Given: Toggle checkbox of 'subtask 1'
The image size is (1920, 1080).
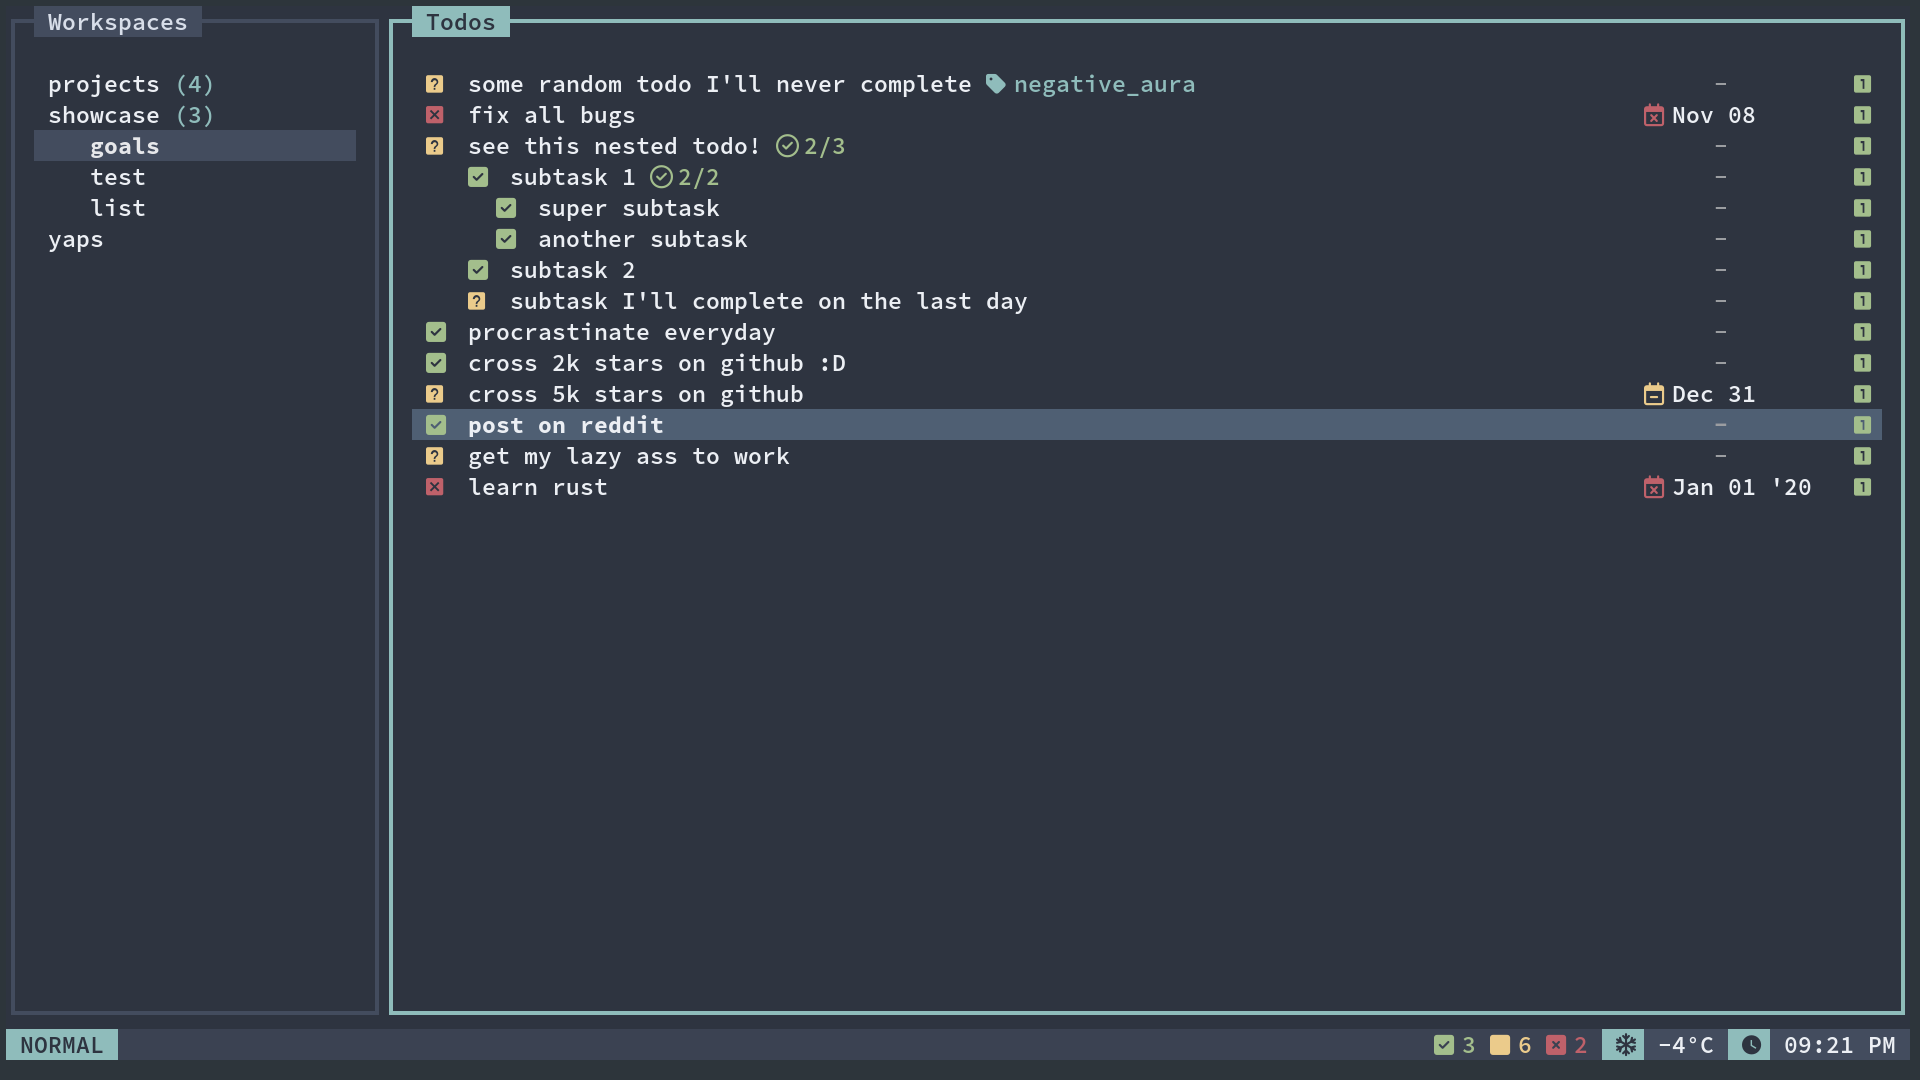Looking at the screenshot, I should pyautogui.click(x=478, y=177).
